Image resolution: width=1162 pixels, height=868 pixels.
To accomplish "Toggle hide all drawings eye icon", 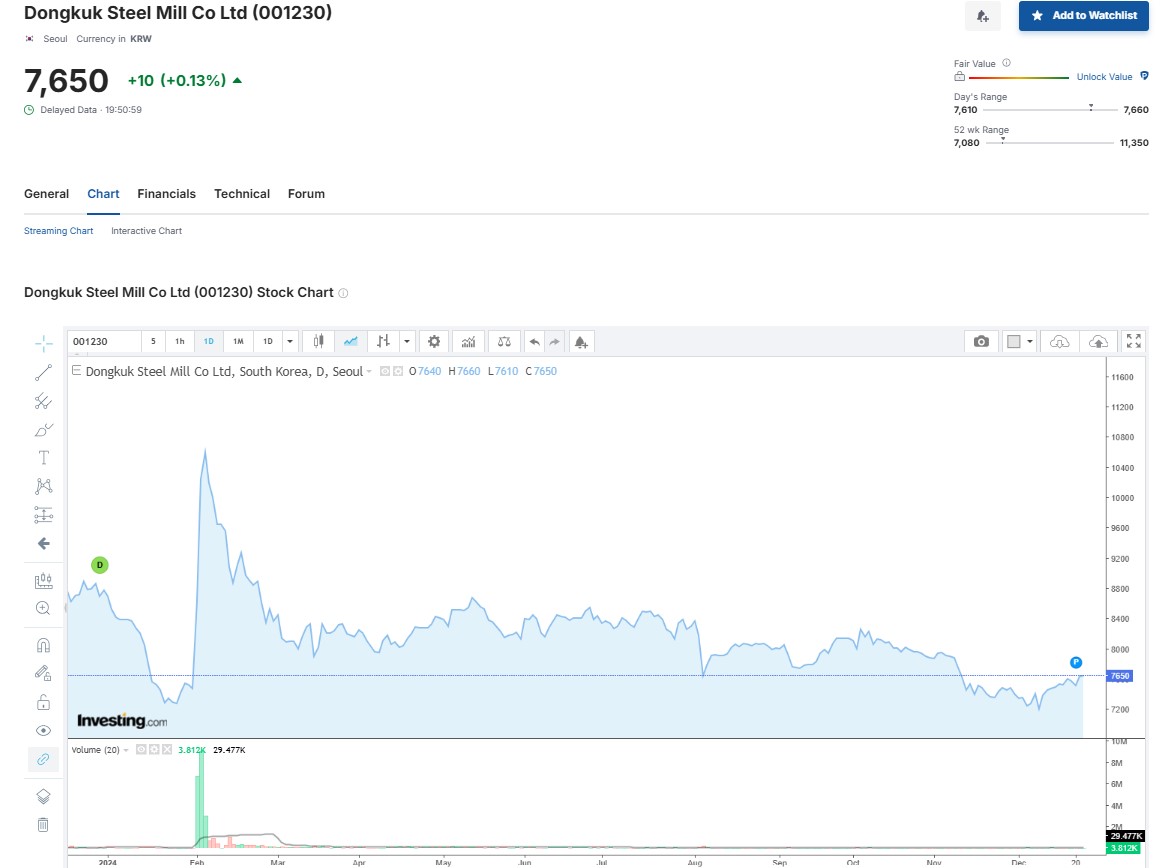I will click(x=43, y=731).
